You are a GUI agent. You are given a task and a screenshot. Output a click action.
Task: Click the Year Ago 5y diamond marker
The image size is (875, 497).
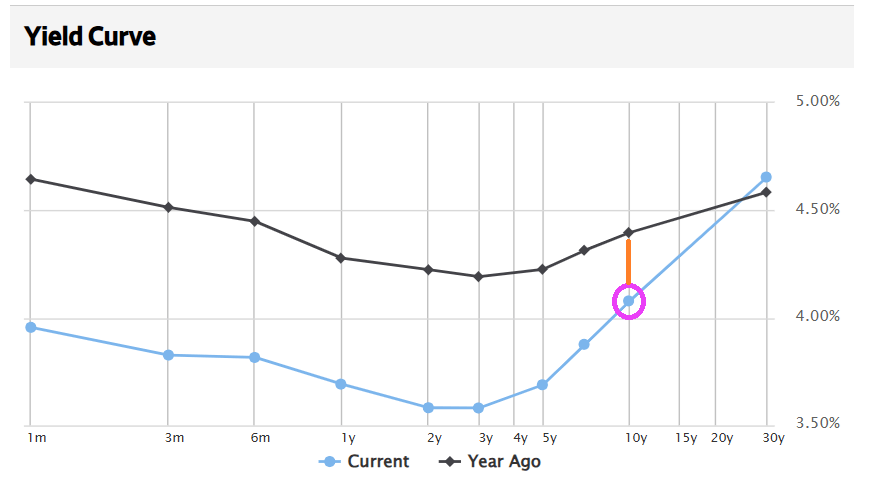point(543,269)
